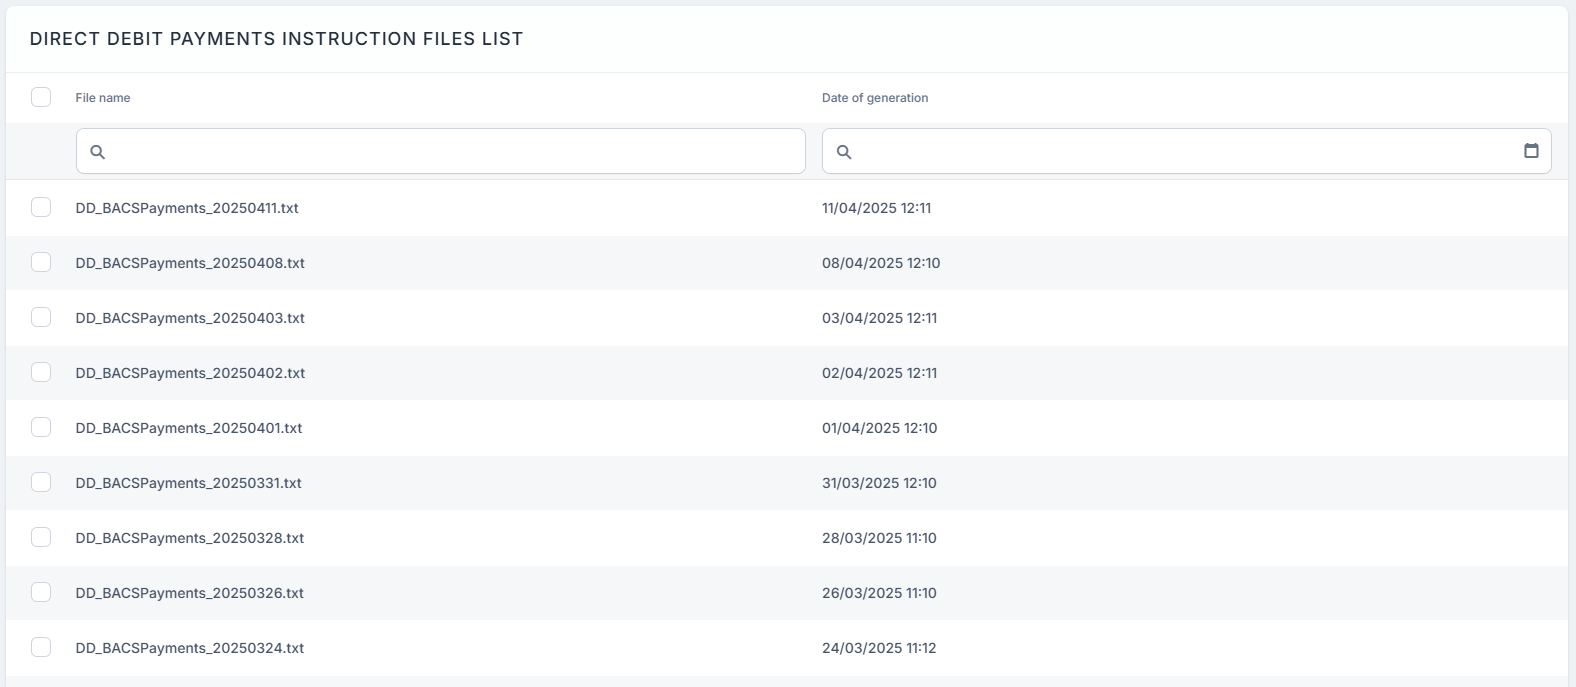Click the search icon in File name filter
Viewport: 1576px width, 687px height.
pos(97,152)
